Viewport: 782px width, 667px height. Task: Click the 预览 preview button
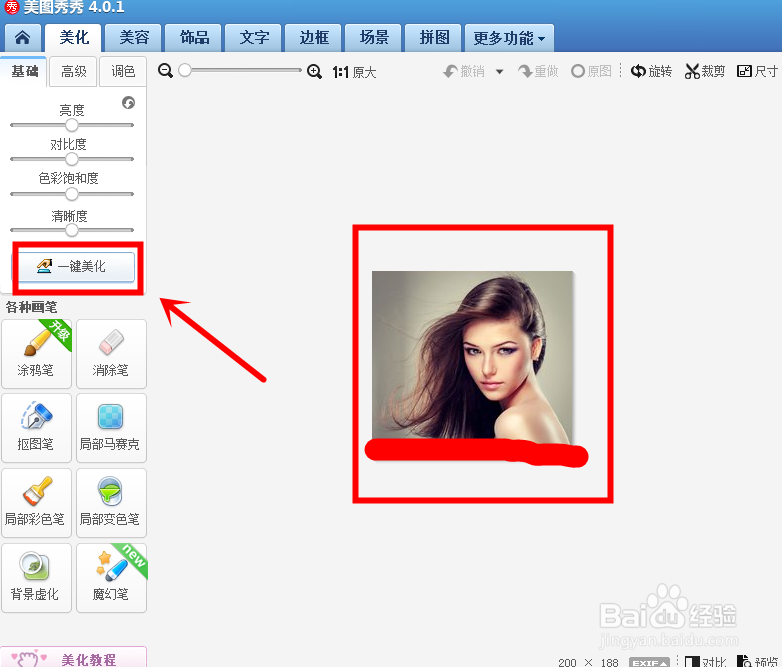tap(758, 662)
